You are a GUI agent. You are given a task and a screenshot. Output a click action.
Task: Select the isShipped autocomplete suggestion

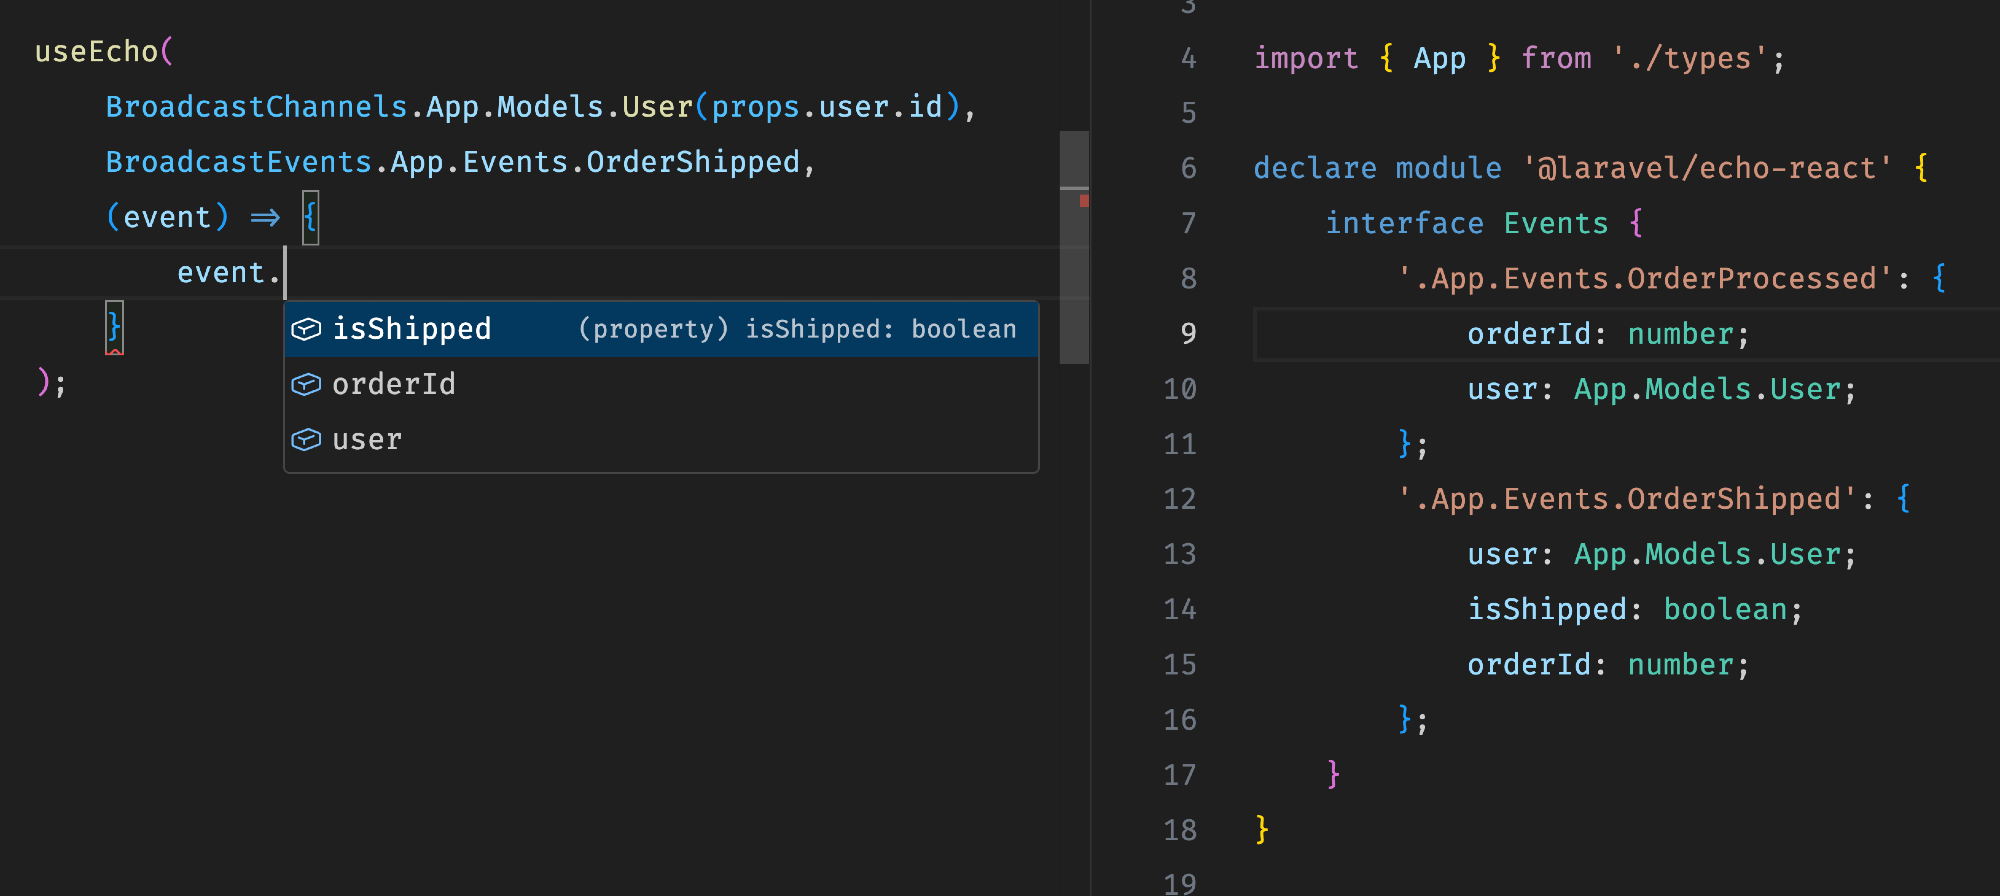412,329
